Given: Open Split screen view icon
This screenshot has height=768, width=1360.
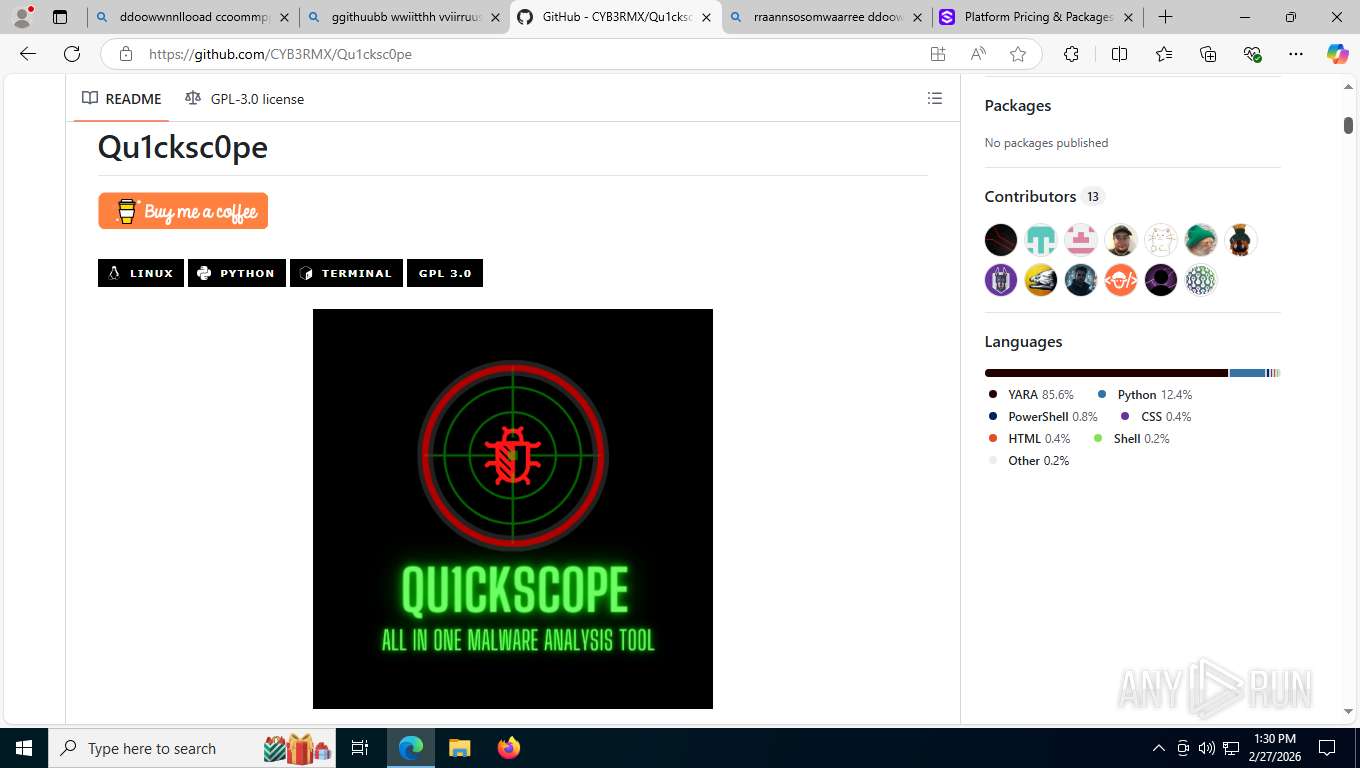Looking at the screenshot, I should [1119, 54].
